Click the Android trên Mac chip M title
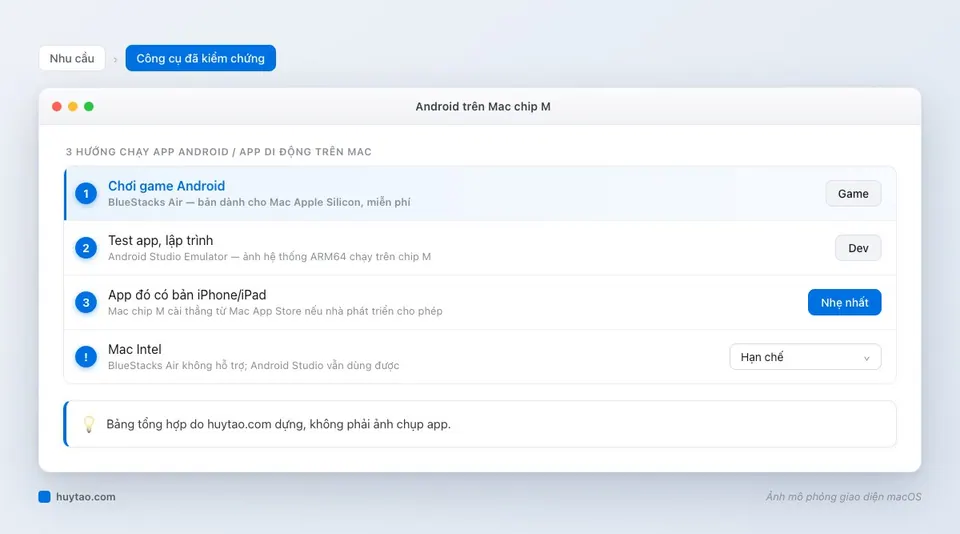This screenshot has width=960, height=534. 483,107
